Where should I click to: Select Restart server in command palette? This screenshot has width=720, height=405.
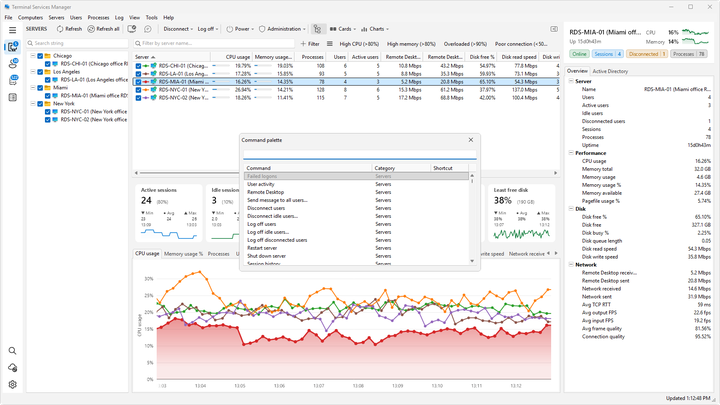pyautogui.click(x=262, y=248)
